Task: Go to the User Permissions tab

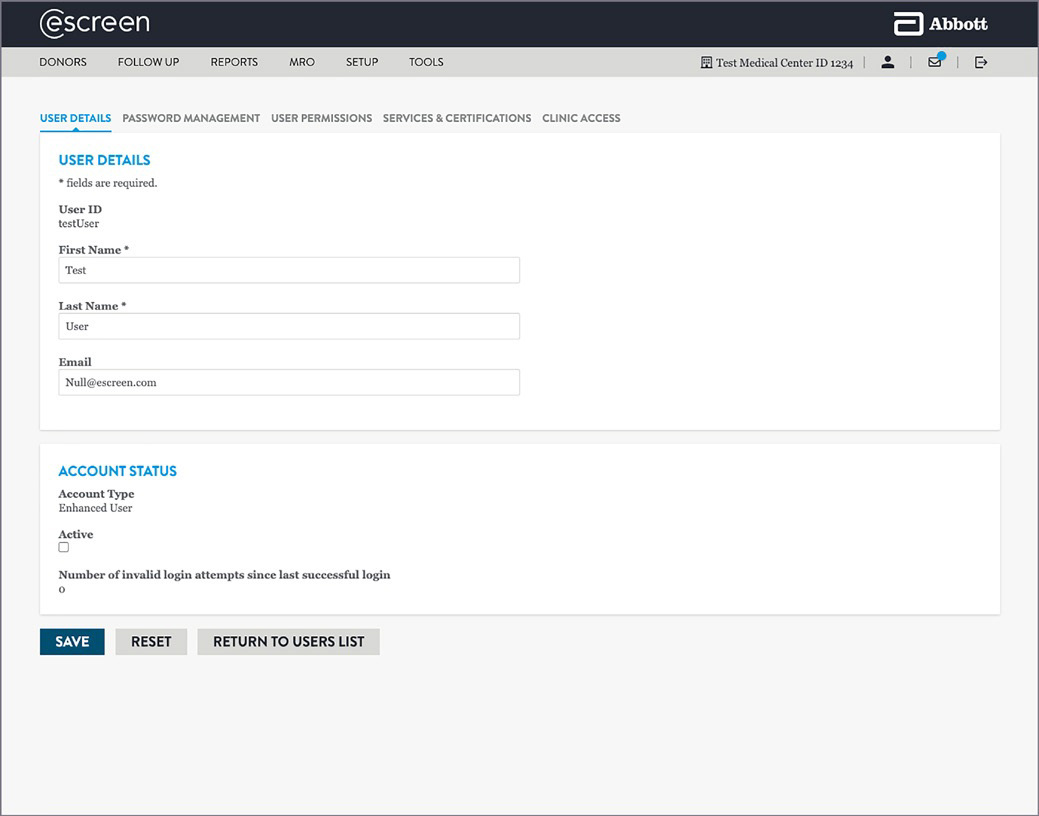Action: pyautogui.click(x=321, y=118)
